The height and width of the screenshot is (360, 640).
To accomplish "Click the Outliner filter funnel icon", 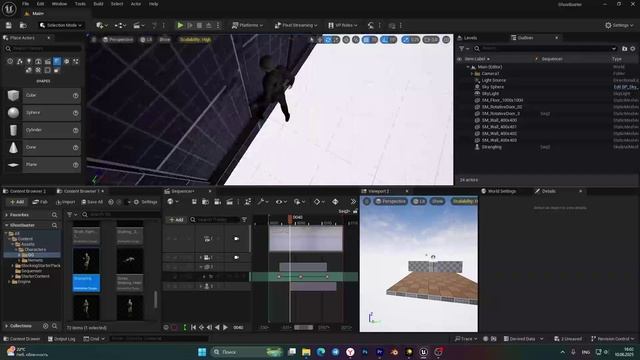I will [x=463, y=49].
